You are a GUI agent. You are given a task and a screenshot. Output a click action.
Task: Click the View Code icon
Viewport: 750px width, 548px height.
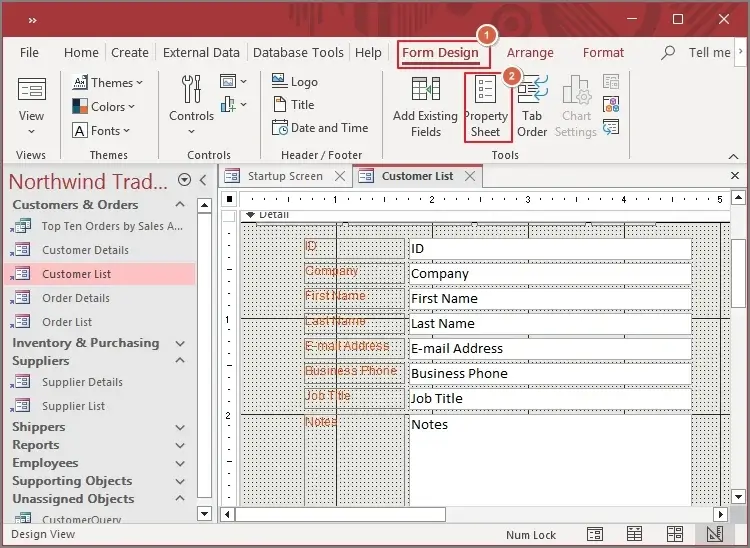(x=611, y=104)
